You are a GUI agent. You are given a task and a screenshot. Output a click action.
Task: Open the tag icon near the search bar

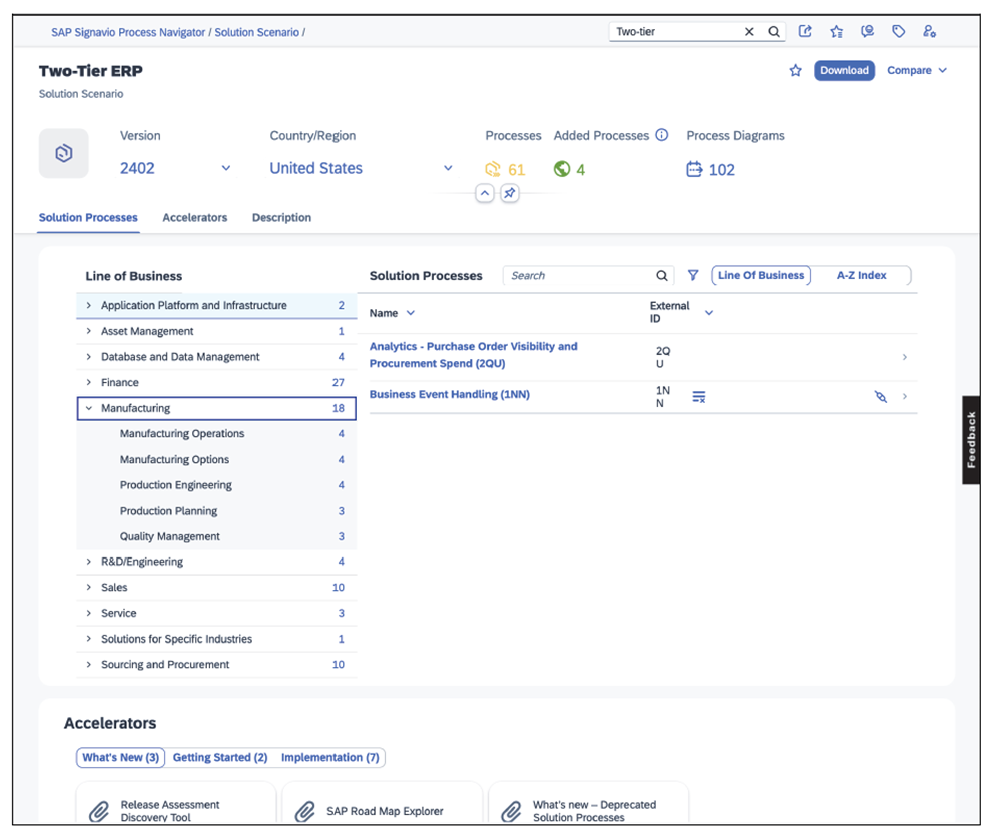click(x=898, y=31)
